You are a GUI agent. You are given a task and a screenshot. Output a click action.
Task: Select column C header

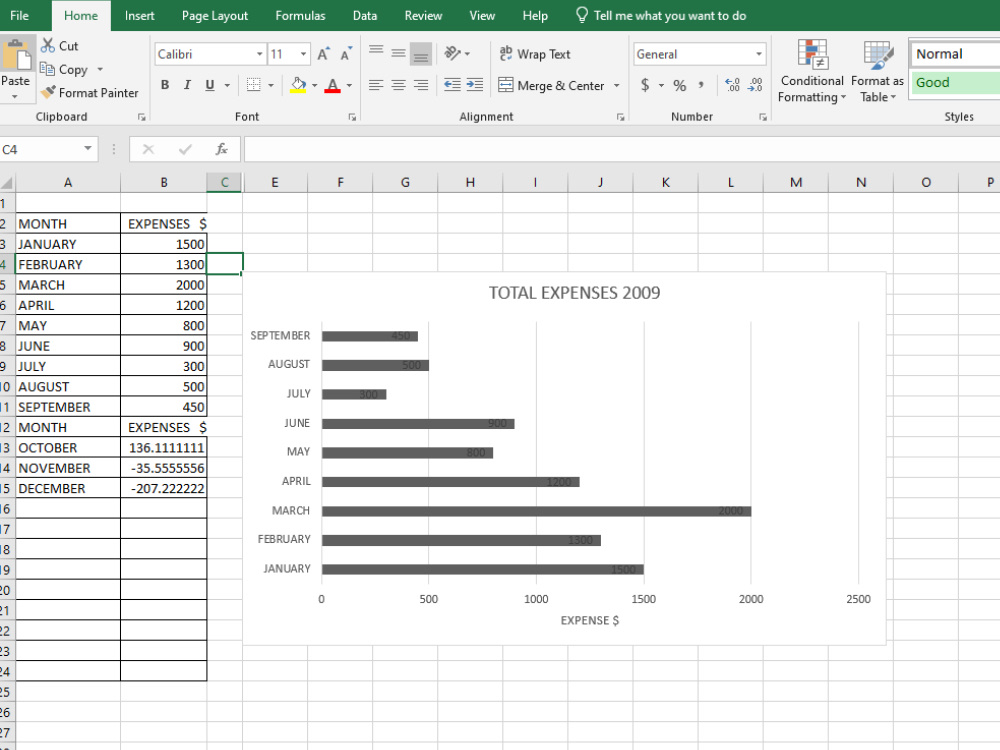click(x=224, y=182)
